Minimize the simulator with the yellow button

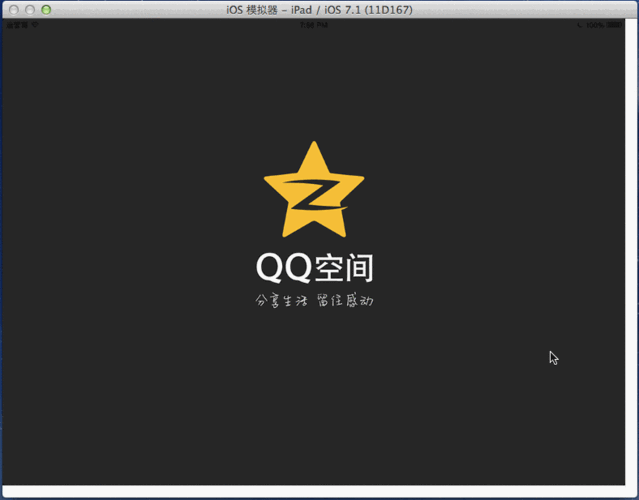pos(30,9)
